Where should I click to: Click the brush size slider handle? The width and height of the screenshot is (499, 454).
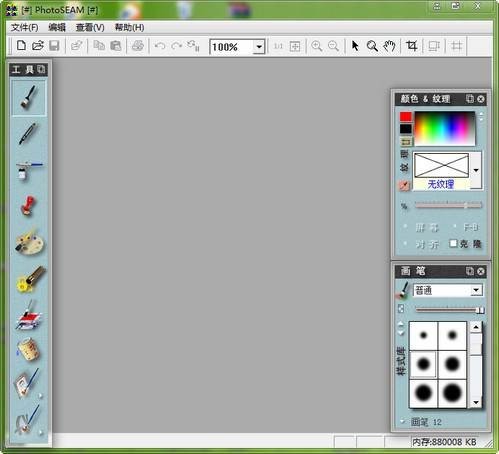coord(480,310)
